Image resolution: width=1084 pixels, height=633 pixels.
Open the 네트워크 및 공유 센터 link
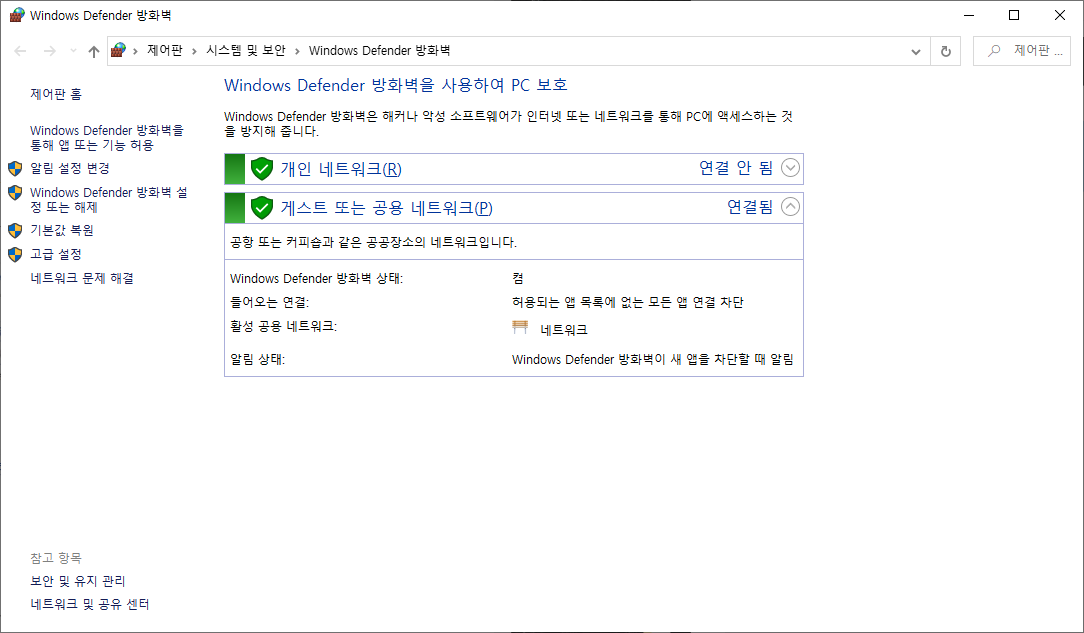tap(90, 604)
